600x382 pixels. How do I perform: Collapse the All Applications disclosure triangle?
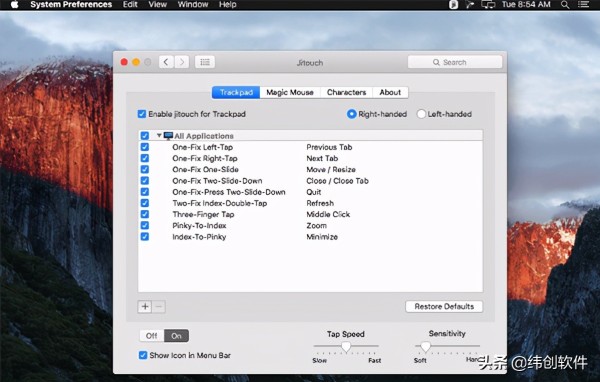point(159,135)
